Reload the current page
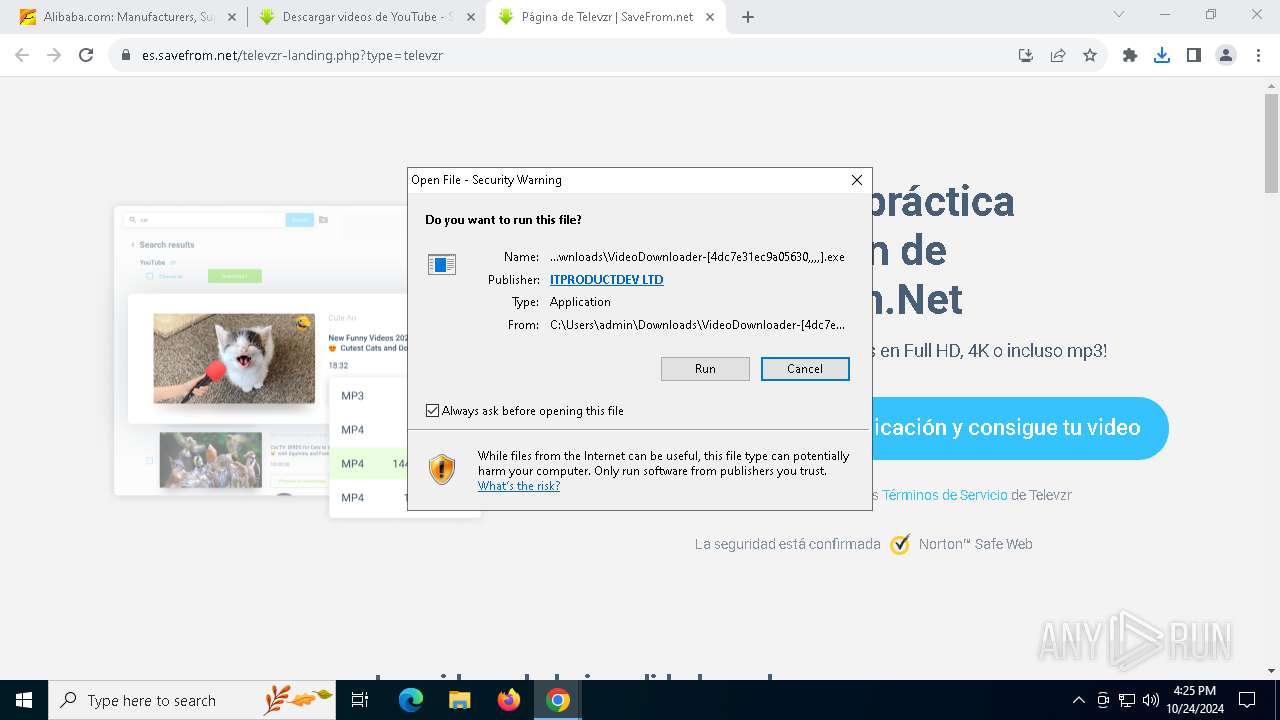This screenshot has height=720, width=1280. pos(86,56)
